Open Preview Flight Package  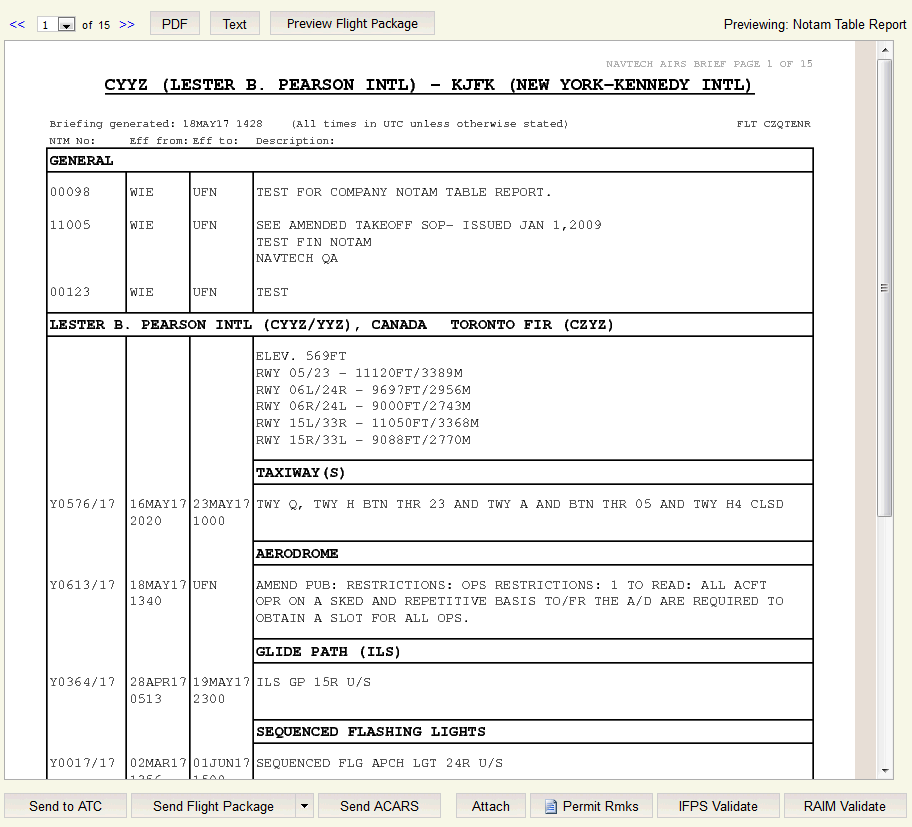(352, 23)
